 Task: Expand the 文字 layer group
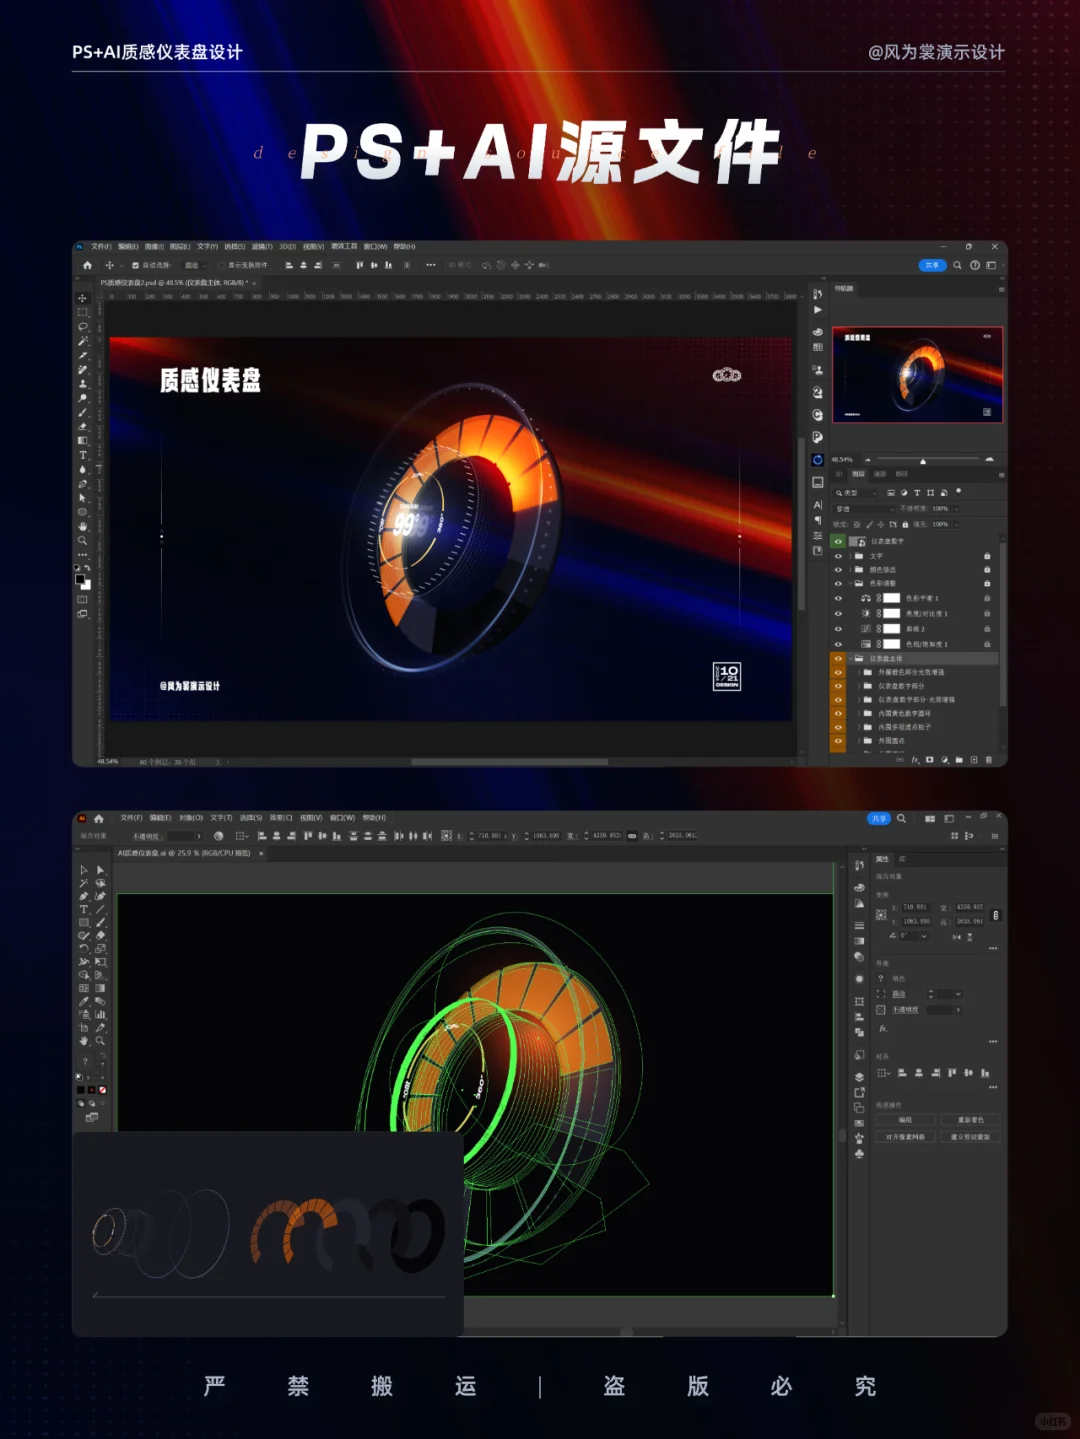(x=850, y=556)
